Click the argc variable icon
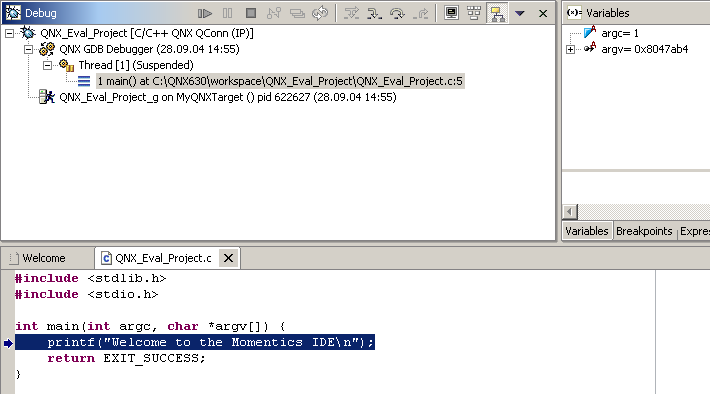710x394 pixels. 590,32
